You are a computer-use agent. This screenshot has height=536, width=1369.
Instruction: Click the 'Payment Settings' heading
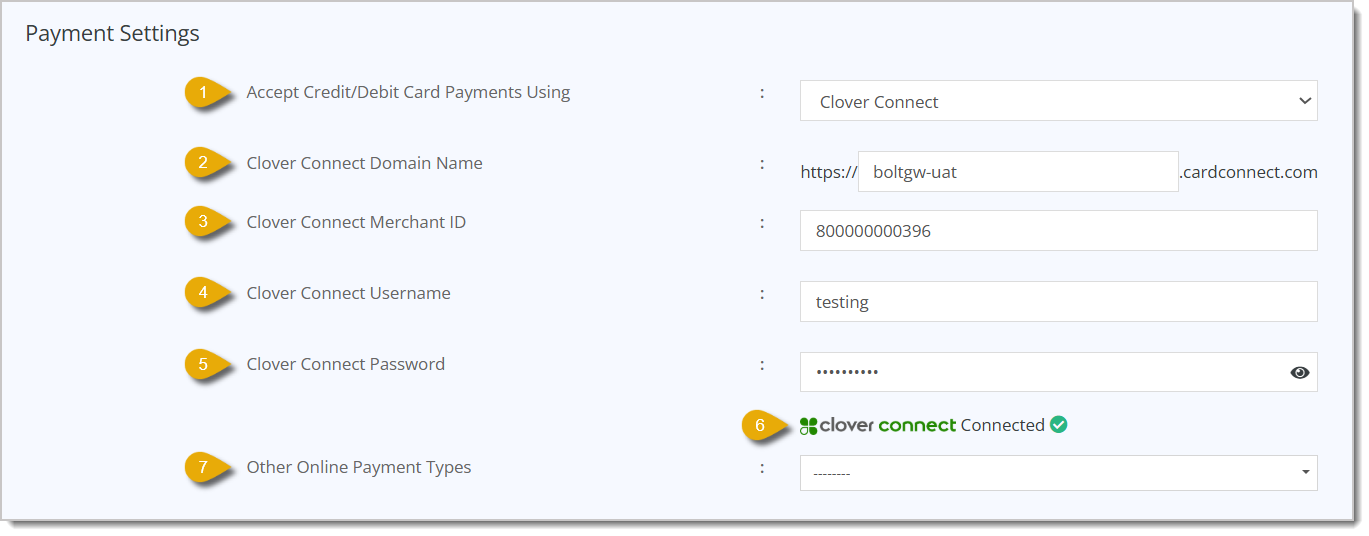click(112, 33)
